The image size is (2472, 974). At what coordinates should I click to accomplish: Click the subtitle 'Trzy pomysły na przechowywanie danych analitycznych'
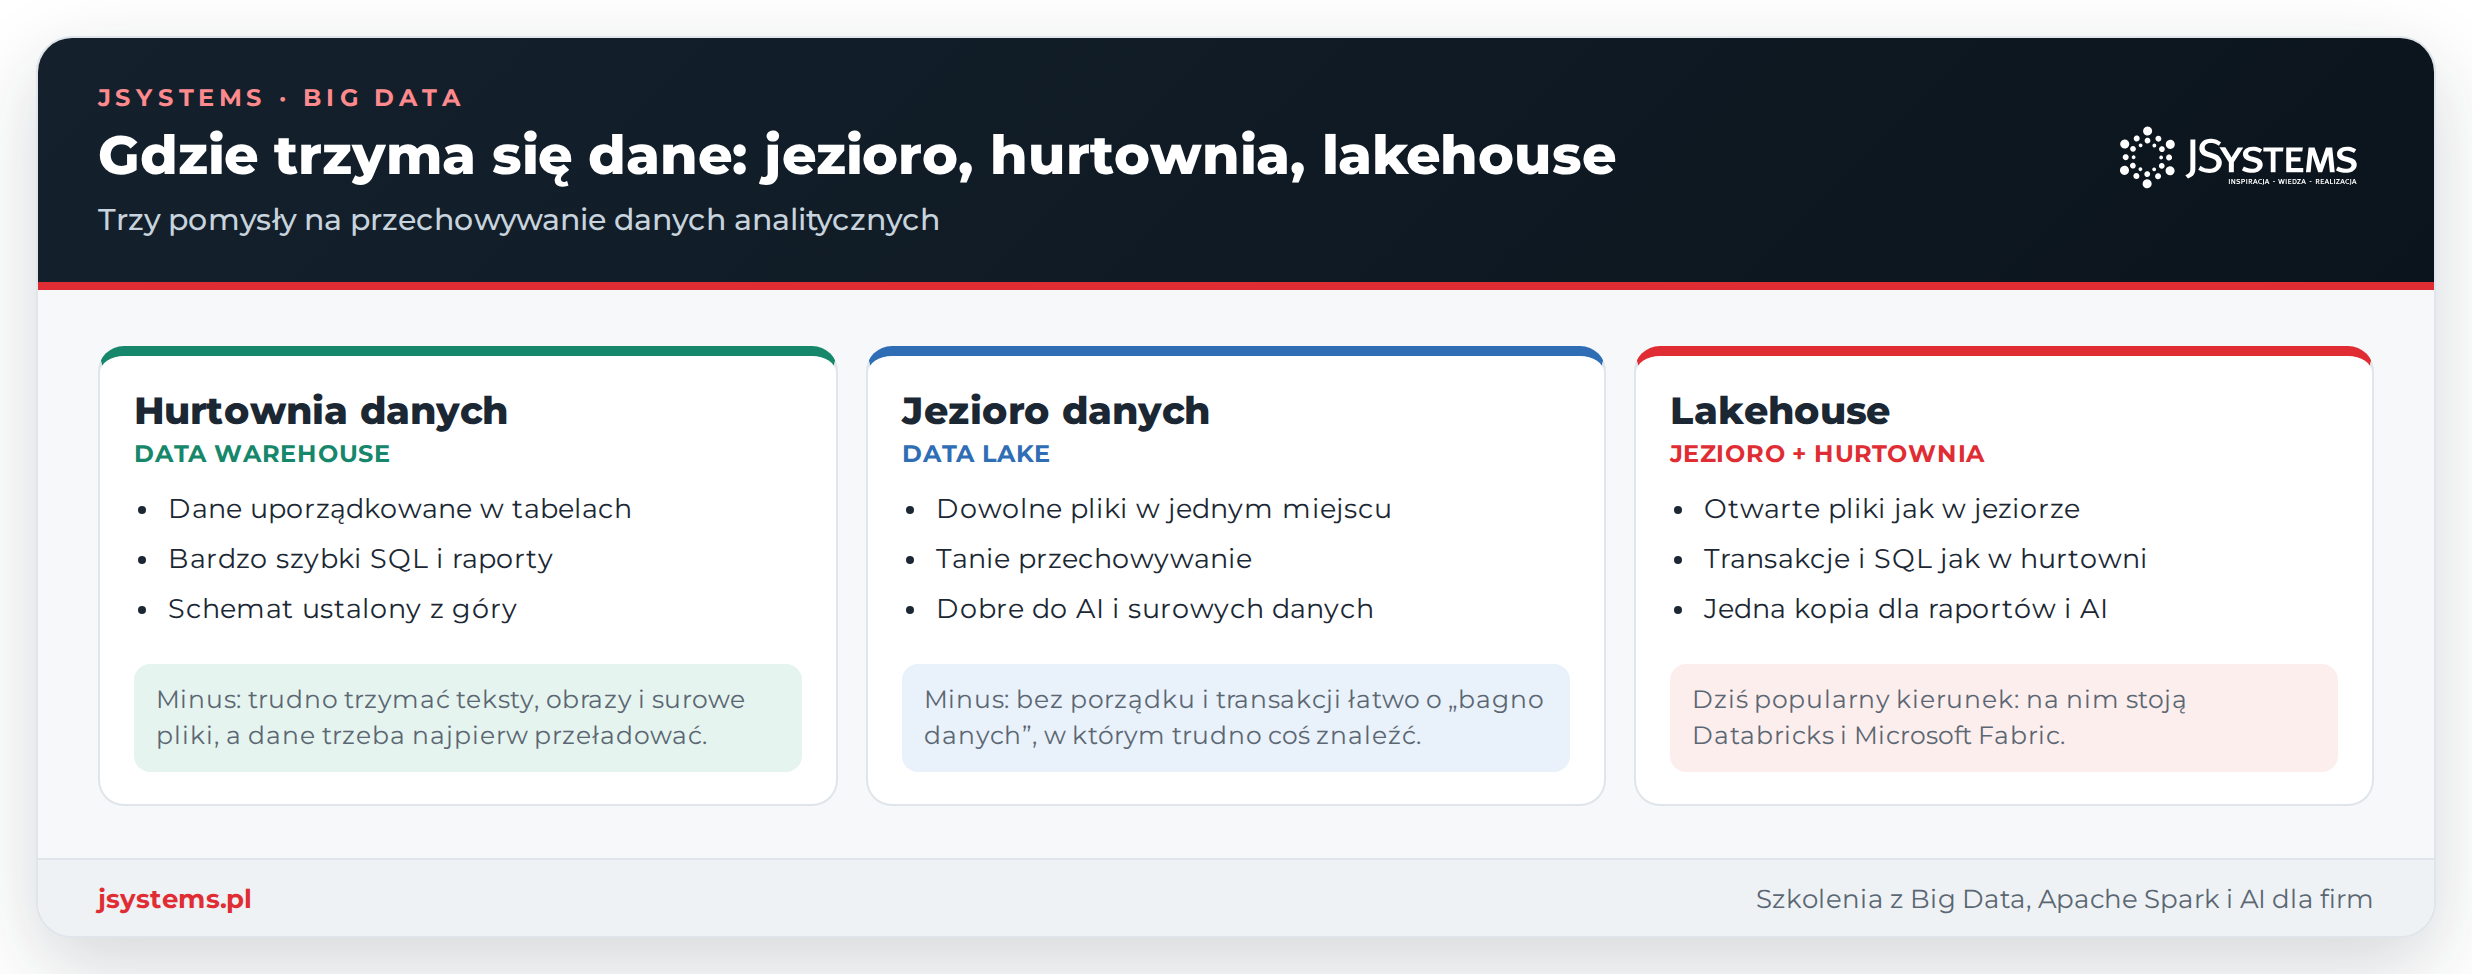click(x=518, y=220)
